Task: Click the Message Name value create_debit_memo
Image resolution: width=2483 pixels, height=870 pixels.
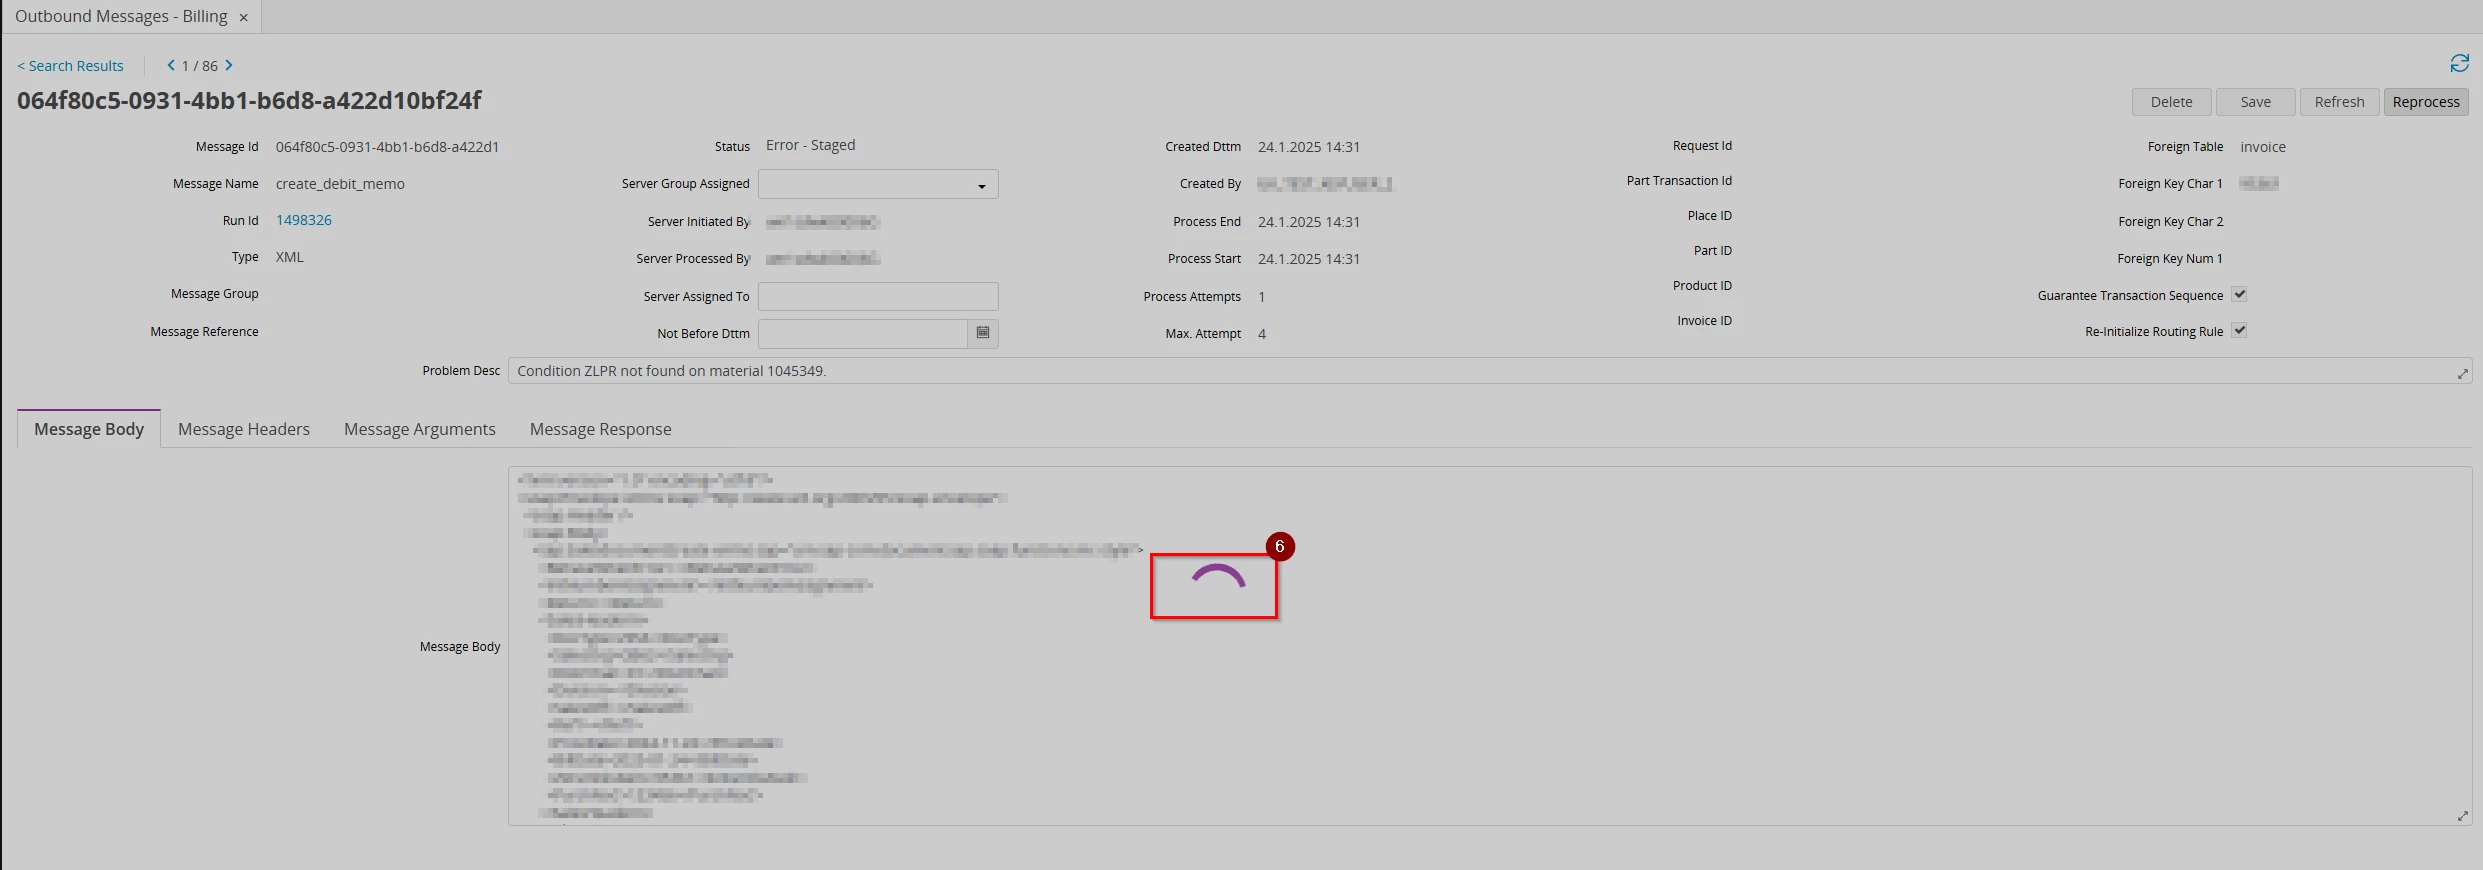Action: pos(340,184)
